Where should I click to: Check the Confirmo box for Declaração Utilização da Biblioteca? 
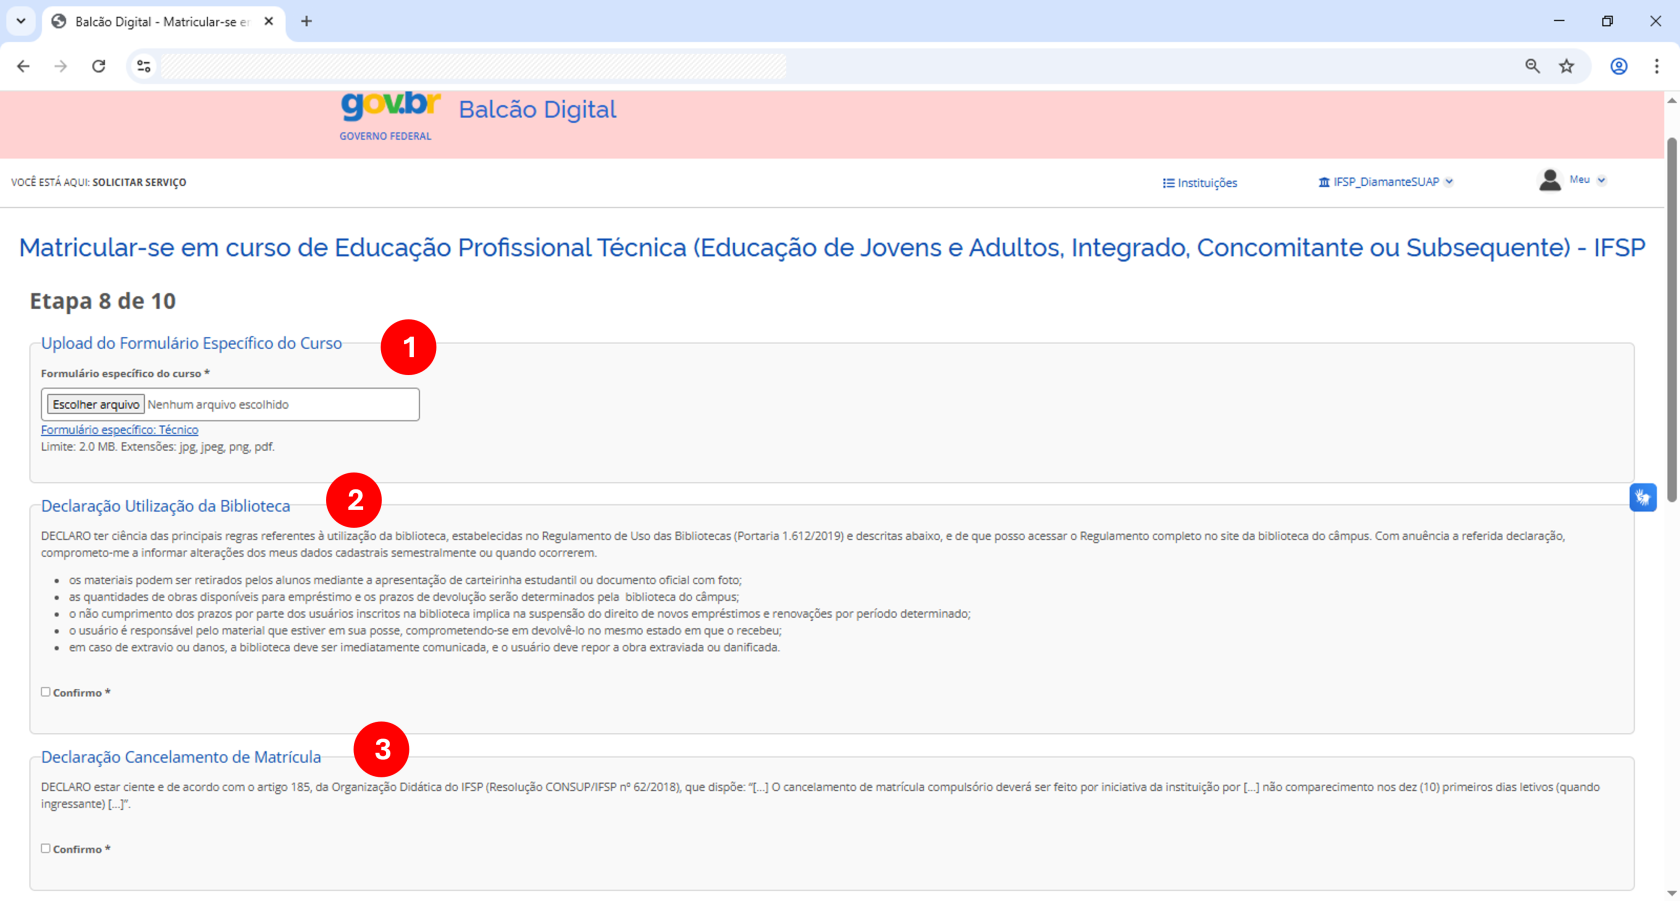pos(45,691)
